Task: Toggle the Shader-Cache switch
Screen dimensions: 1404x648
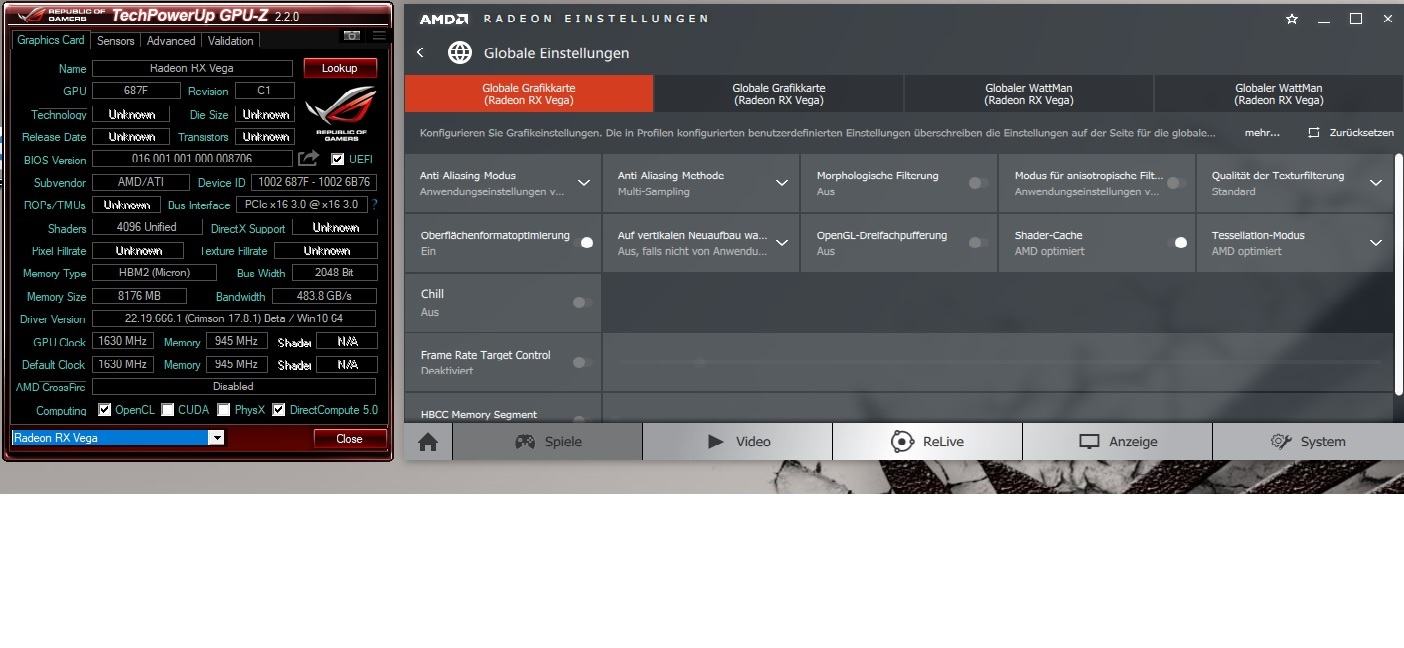Action: pos(1177,242)
